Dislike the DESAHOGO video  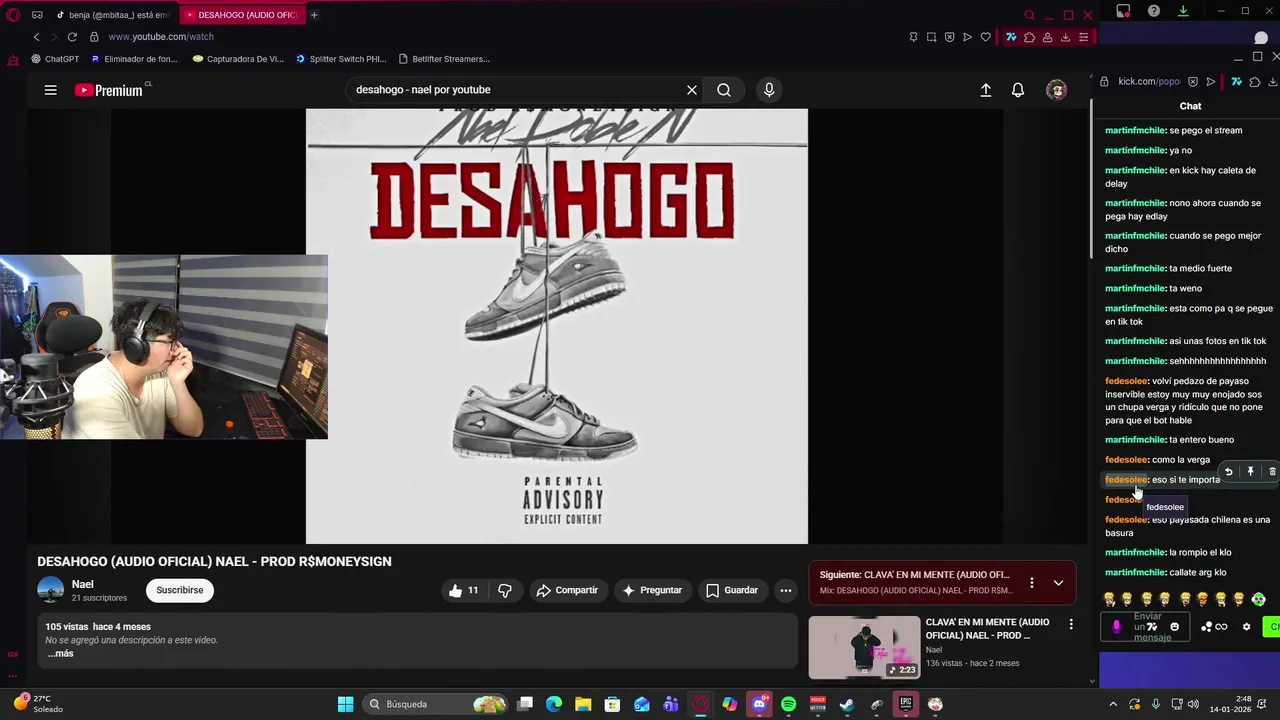click(505, 590)
